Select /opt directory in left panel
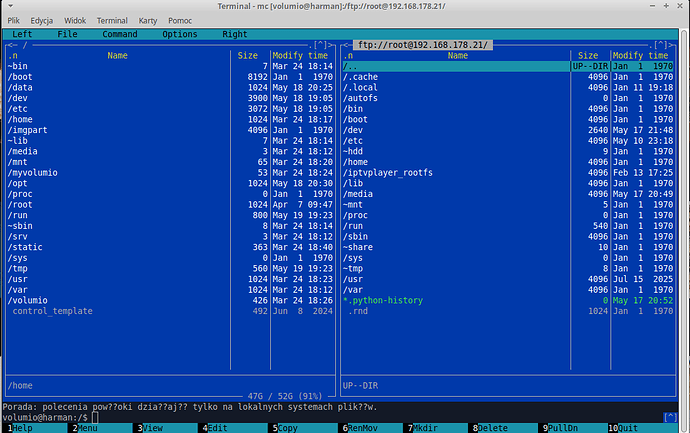The height and width of the screenshot is (433, 690). pyautogui.click(x=170, y=183)
